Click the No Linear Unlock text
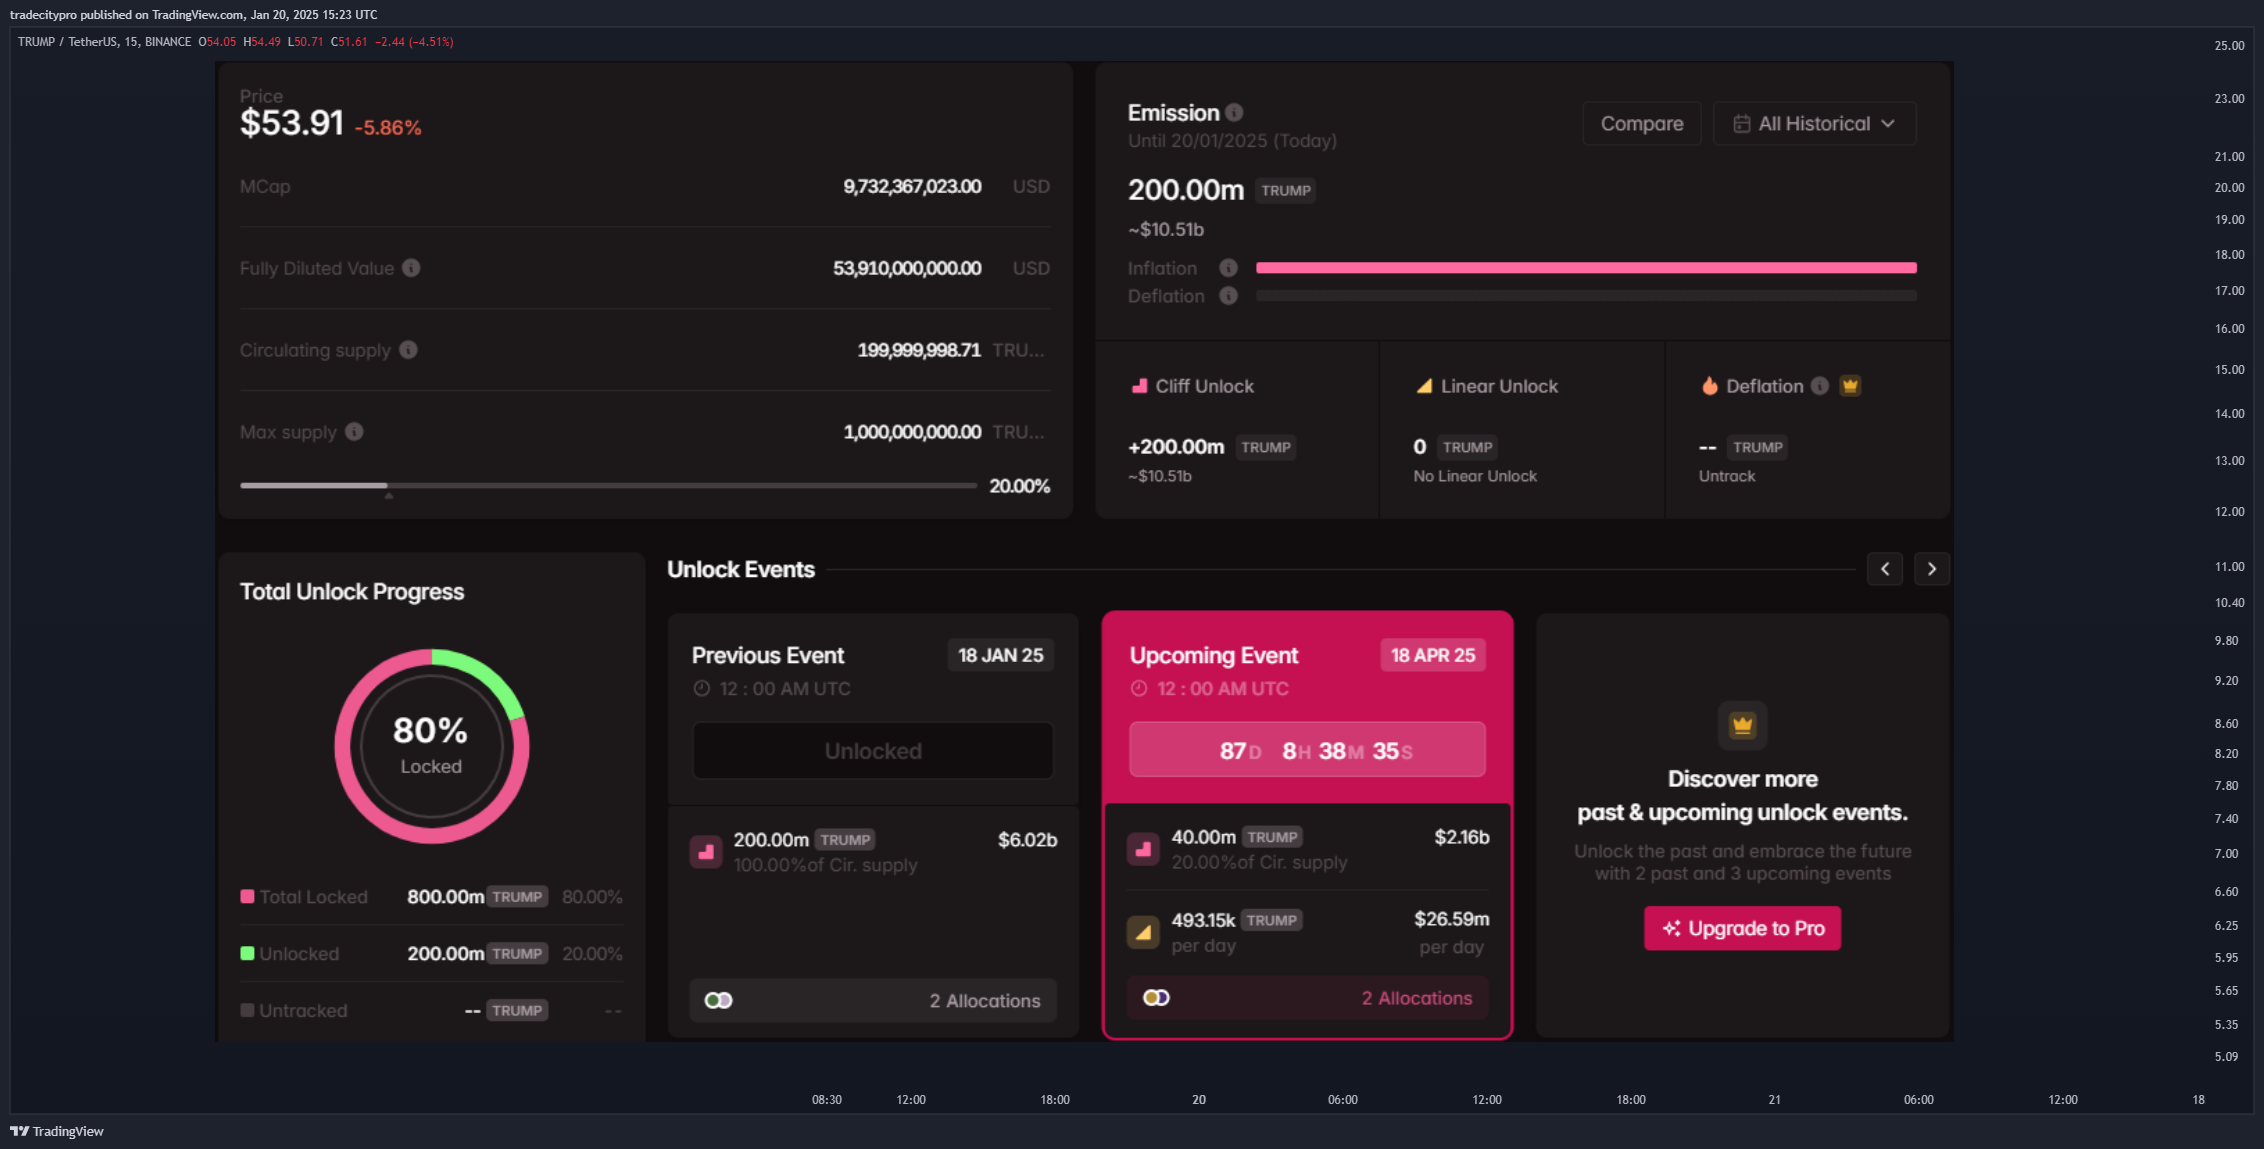The height and width of the screenshot is (1149, 2264). pos(1475,477)
